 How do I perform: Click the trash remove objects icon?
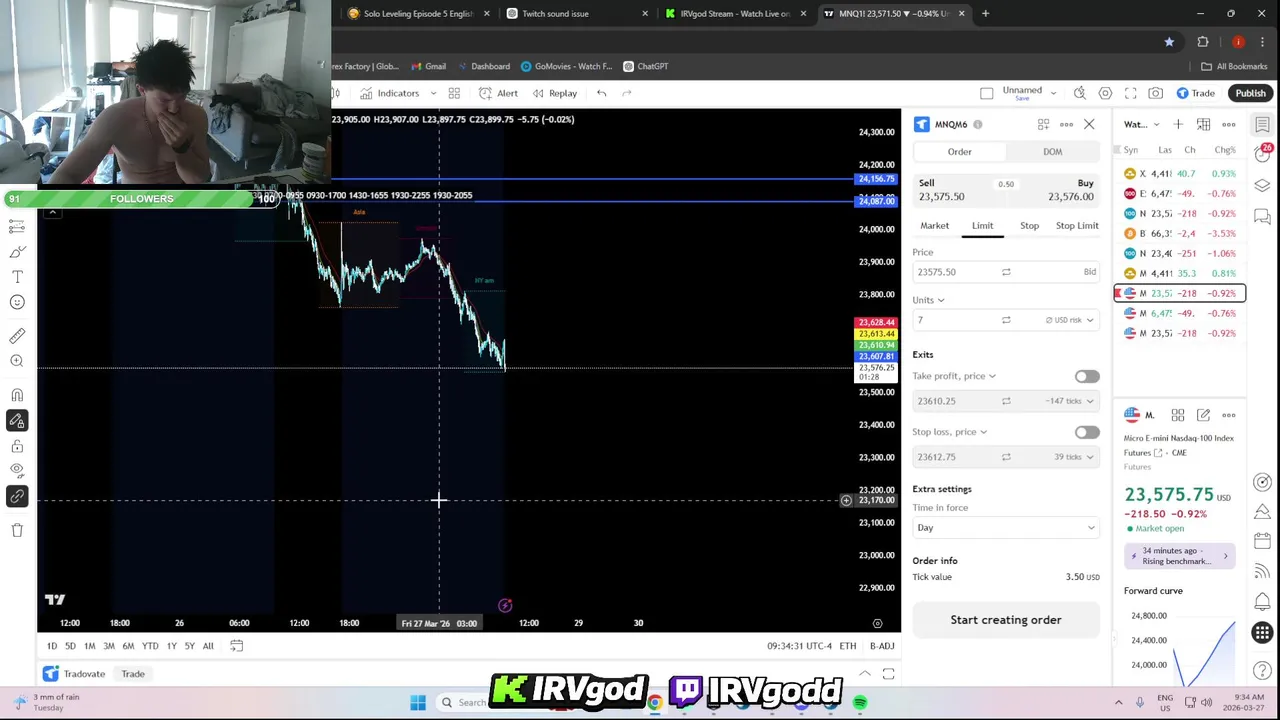point(17,530)
